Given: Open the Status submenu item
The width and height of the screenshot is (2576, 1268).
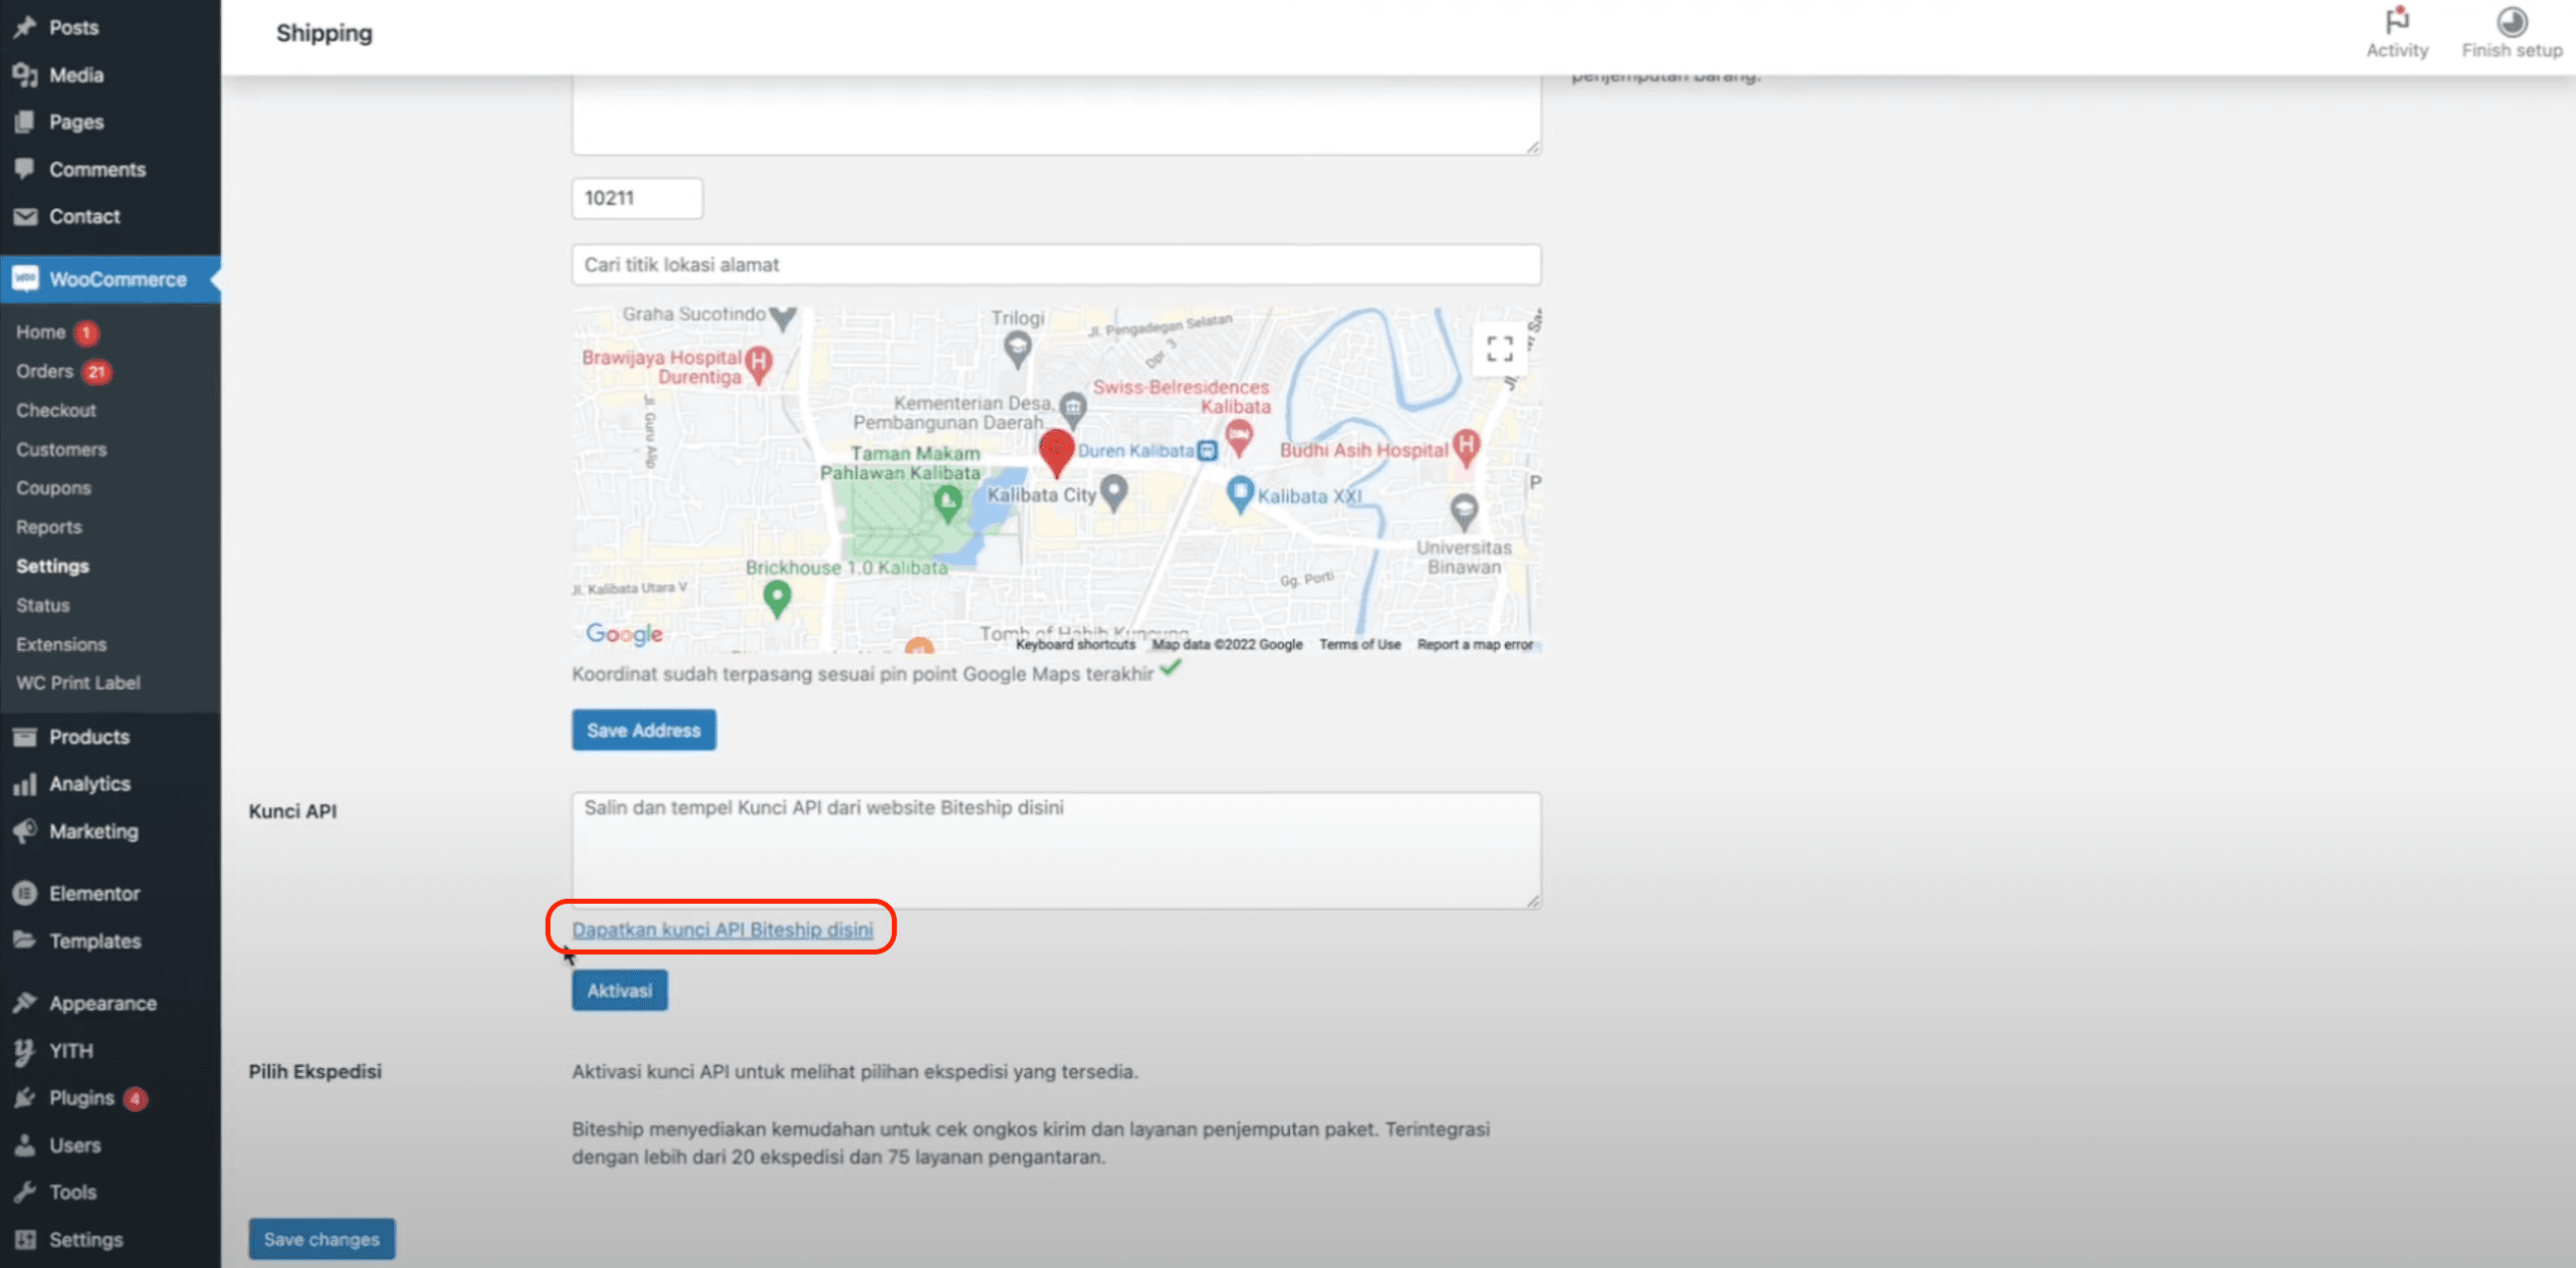Looking at the screenshot, I should coord(43,605).
